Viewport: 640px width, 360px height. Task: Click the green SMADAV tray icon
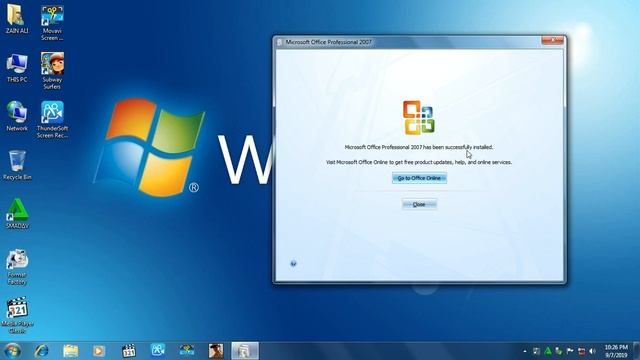click(x=548, y=351)
